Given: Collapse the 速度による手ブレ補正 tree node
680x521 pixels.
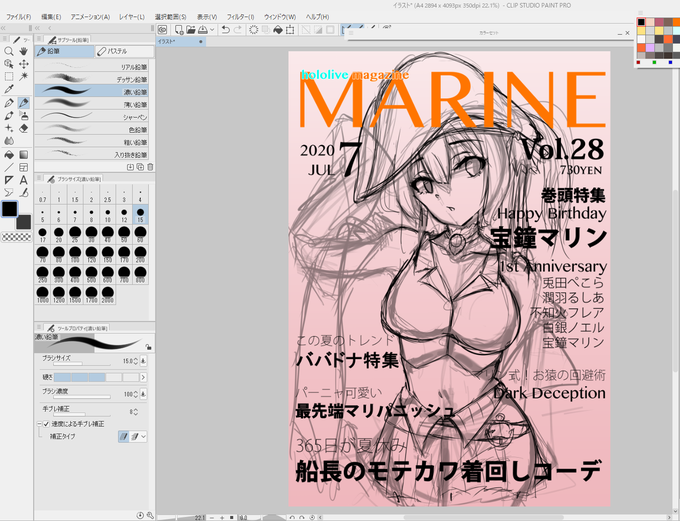Looking at the screenshot, I should click(39, 424).
